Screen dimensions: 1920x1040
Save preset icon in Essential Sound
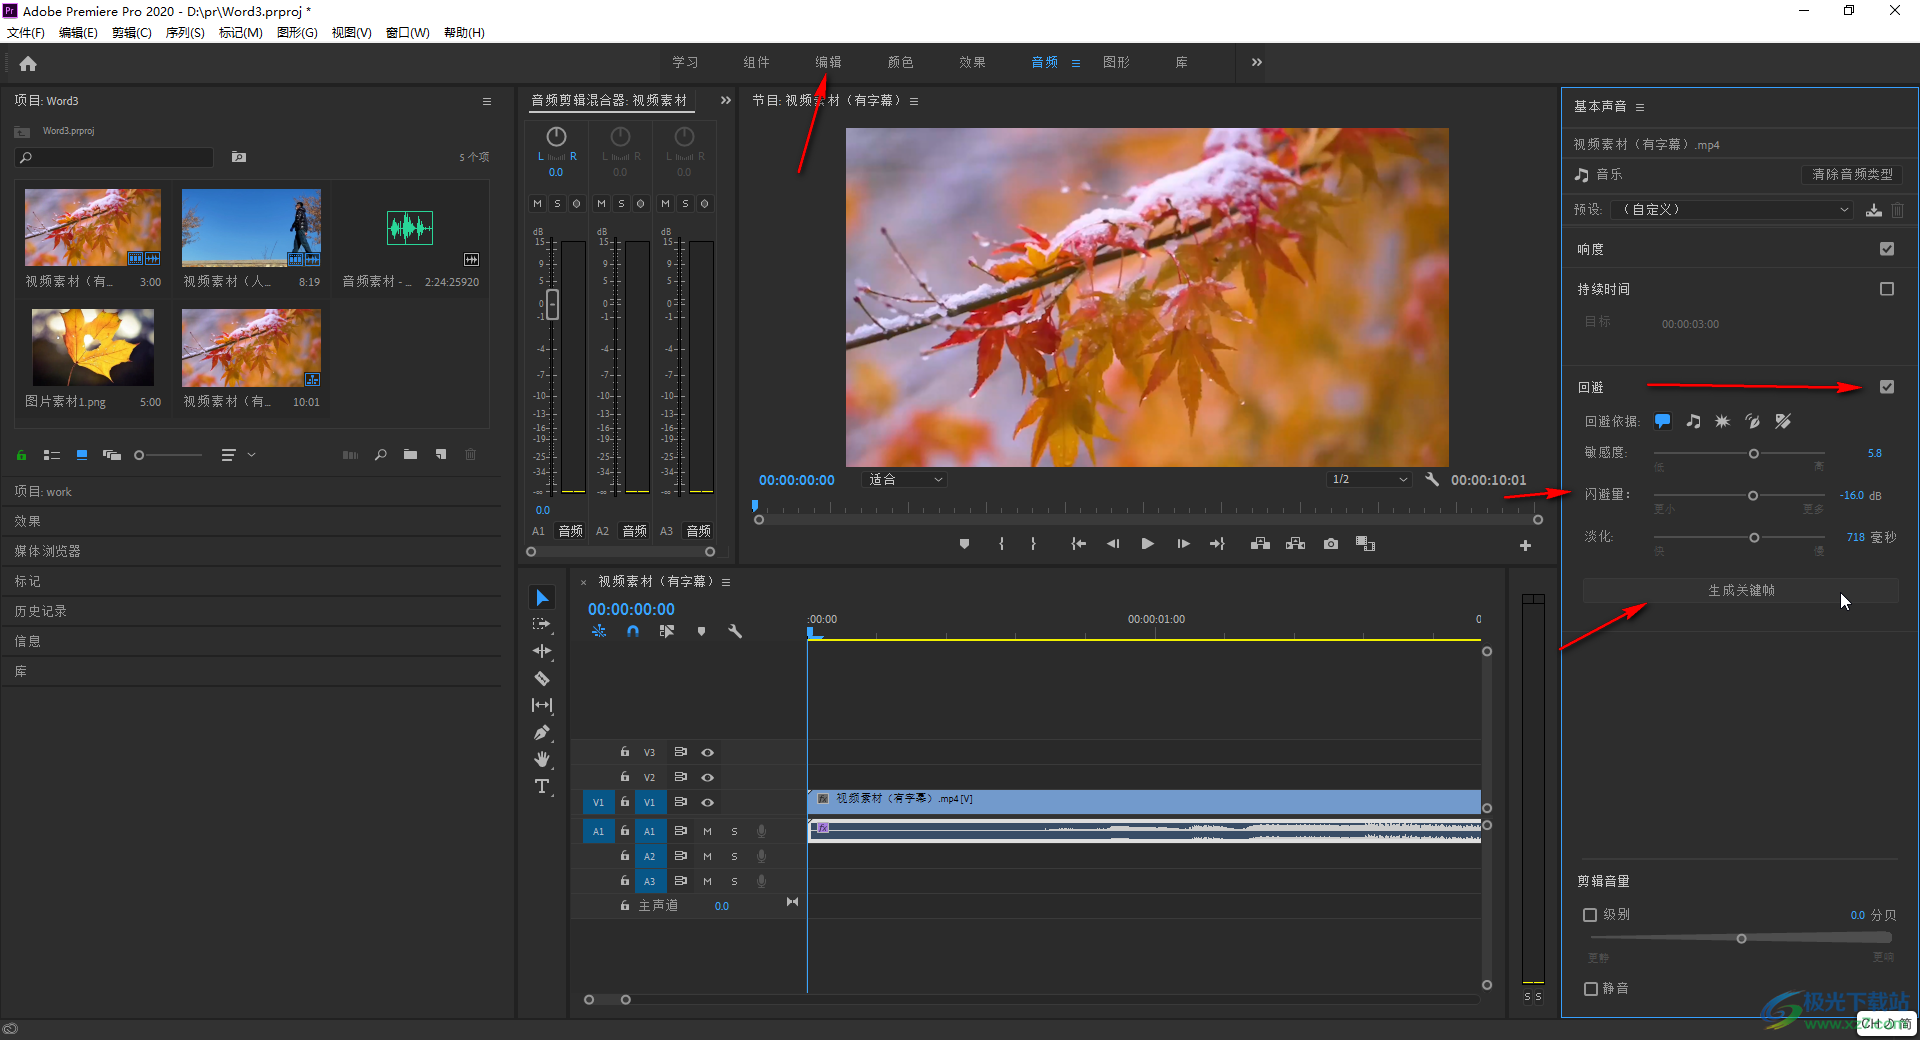click(1873, 210)
